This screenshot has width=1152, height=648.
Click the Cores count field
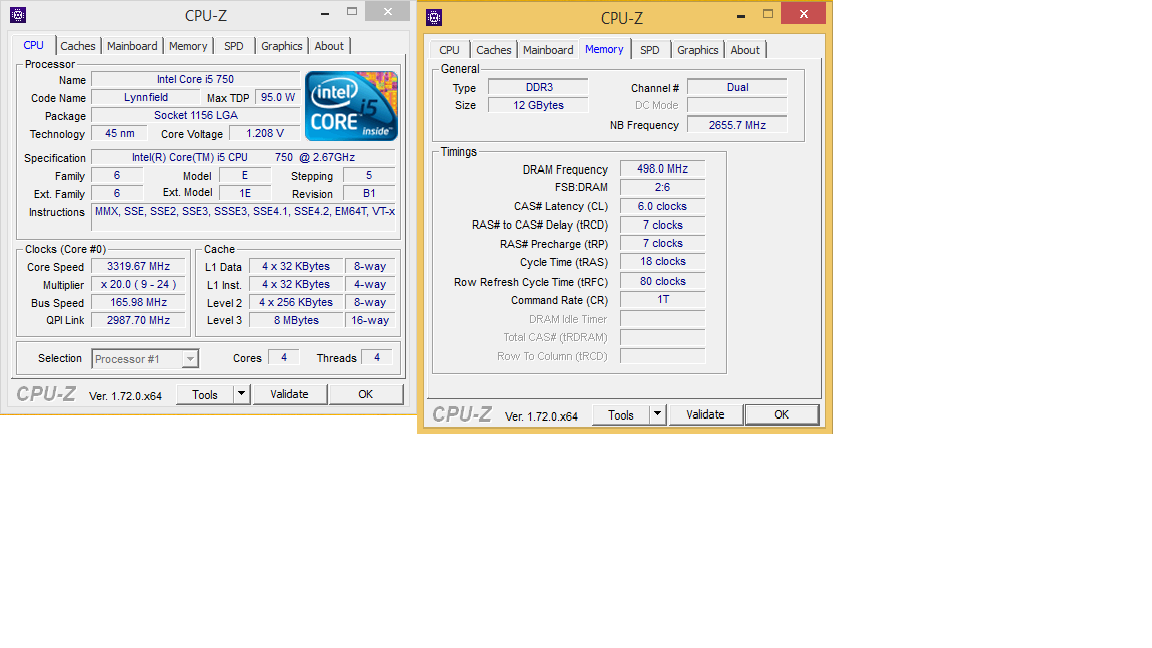284,358
